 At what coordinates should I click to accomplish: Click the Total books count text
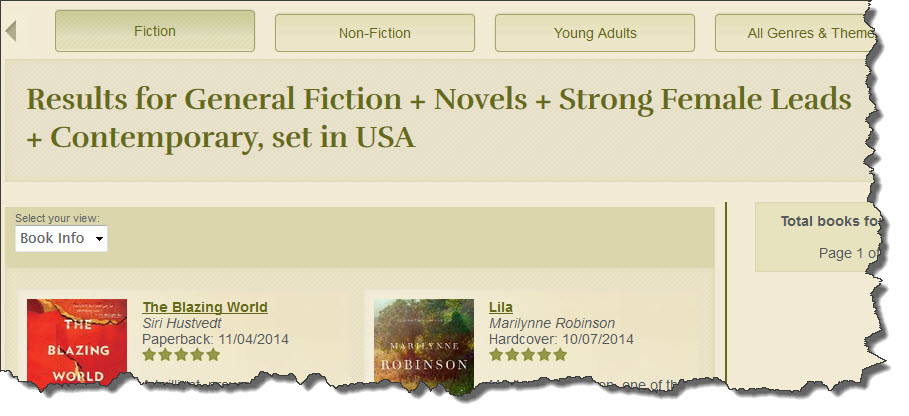point(830,221)
